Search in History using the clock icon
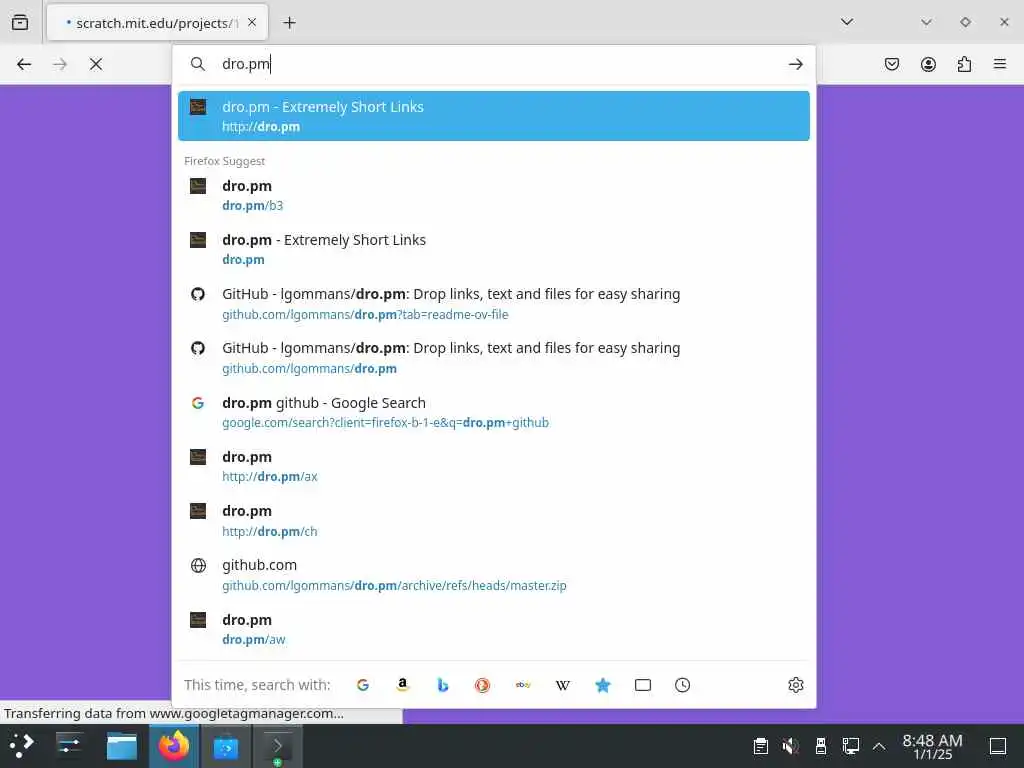 click(x=682, y=685)
